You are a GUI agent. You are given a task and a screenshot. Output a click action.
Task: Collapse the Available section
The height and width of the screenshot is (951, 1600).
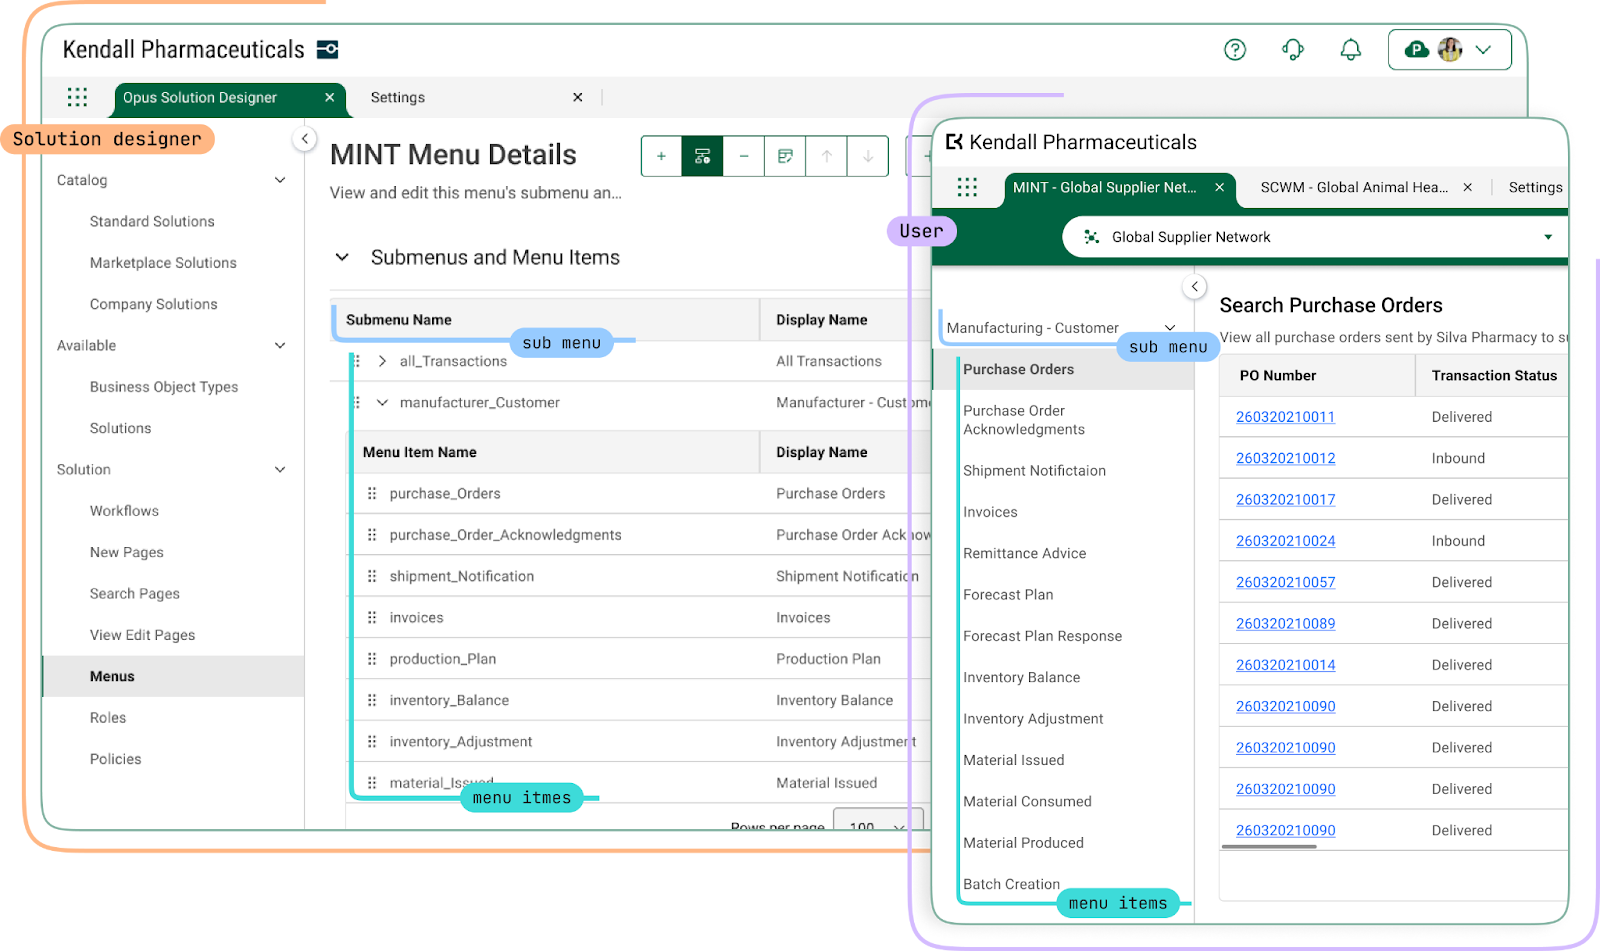pos(280,346)
